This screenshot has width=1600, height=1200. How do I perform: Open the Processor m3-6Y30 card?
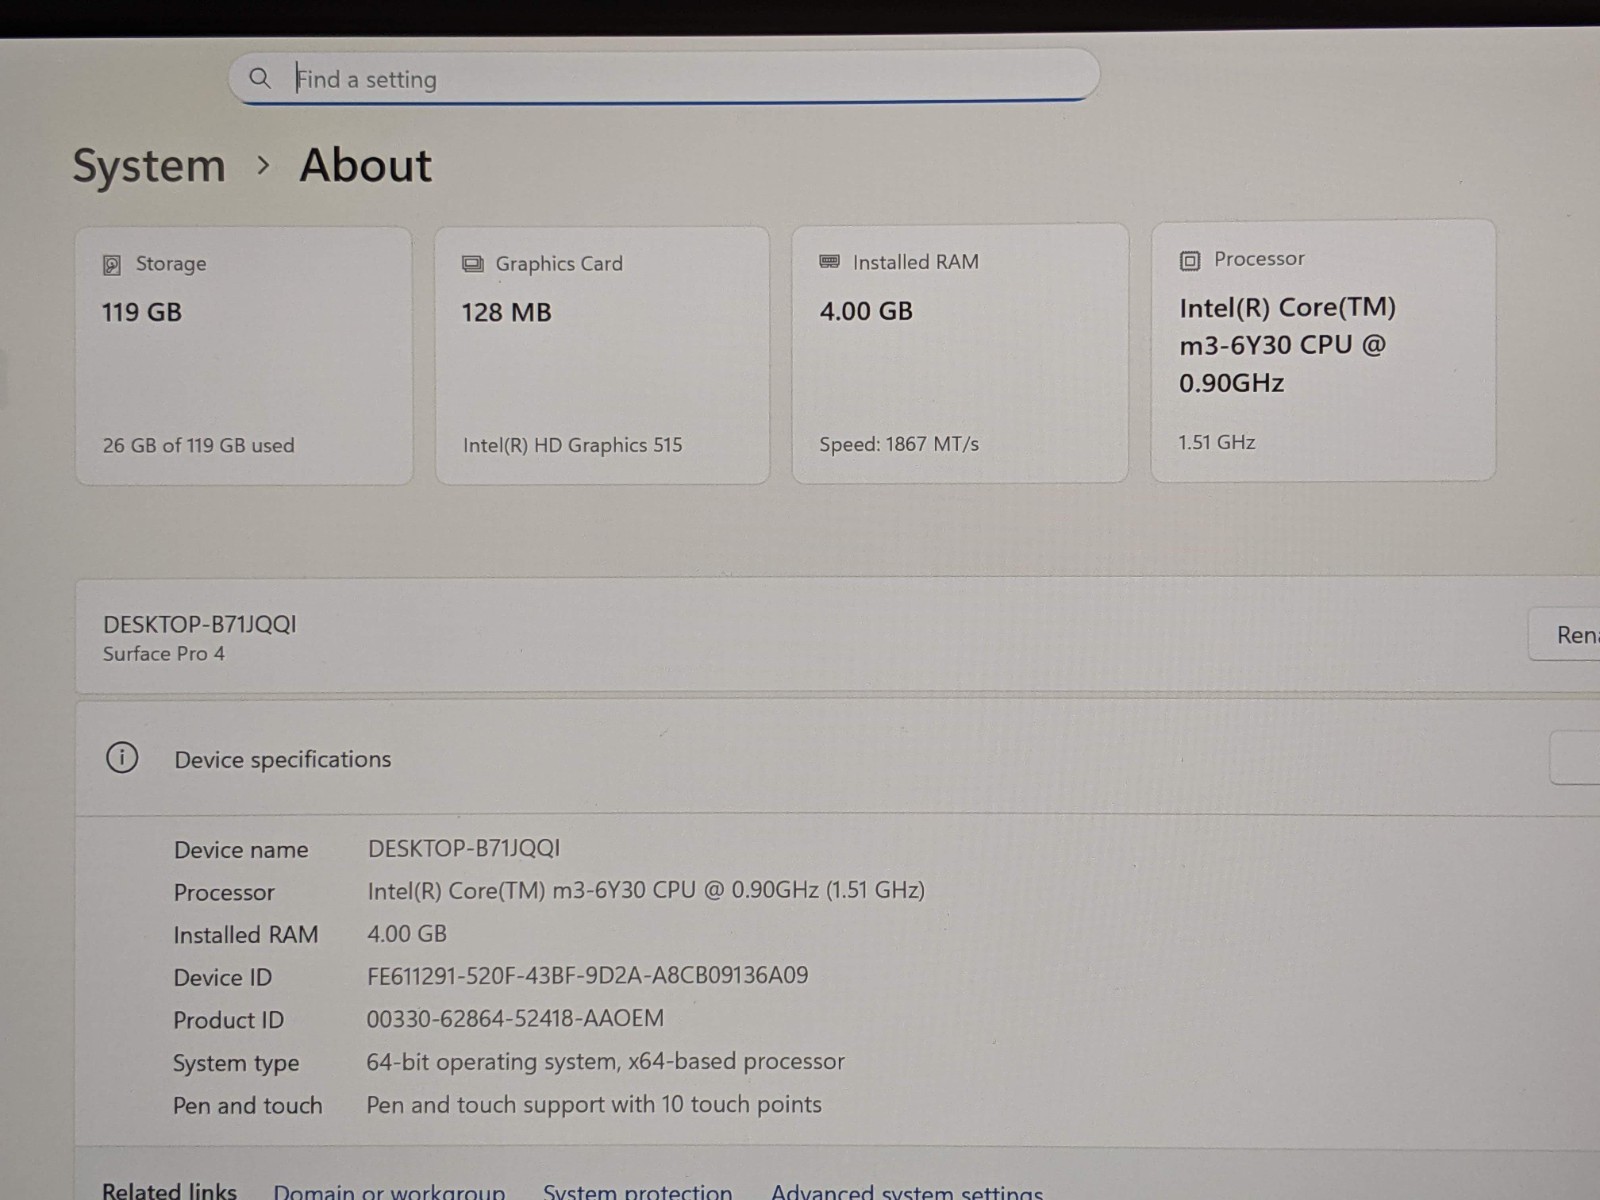coord(1323,351)
